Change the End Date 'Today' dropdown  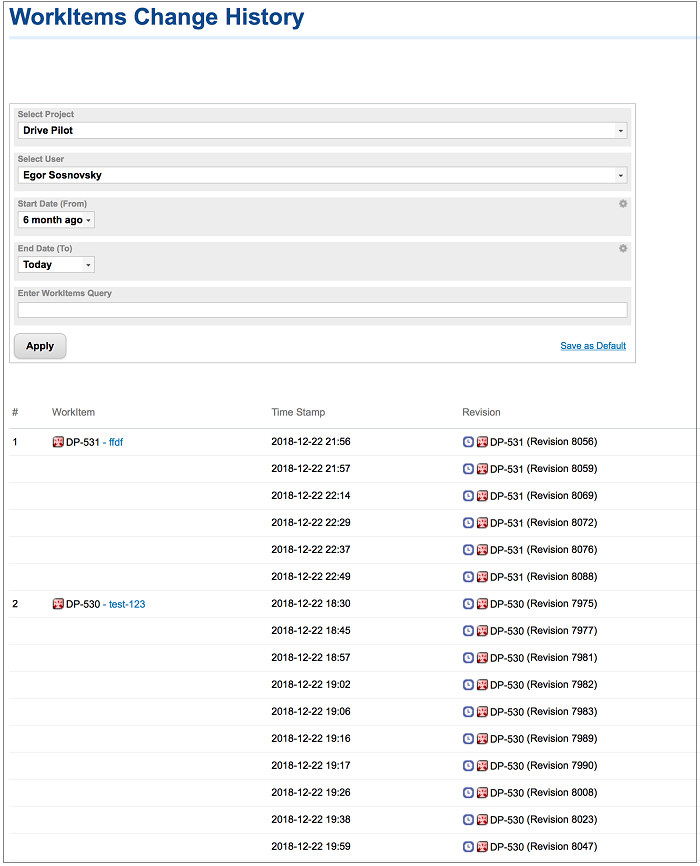pyautogui.click(x=56, y=265)
